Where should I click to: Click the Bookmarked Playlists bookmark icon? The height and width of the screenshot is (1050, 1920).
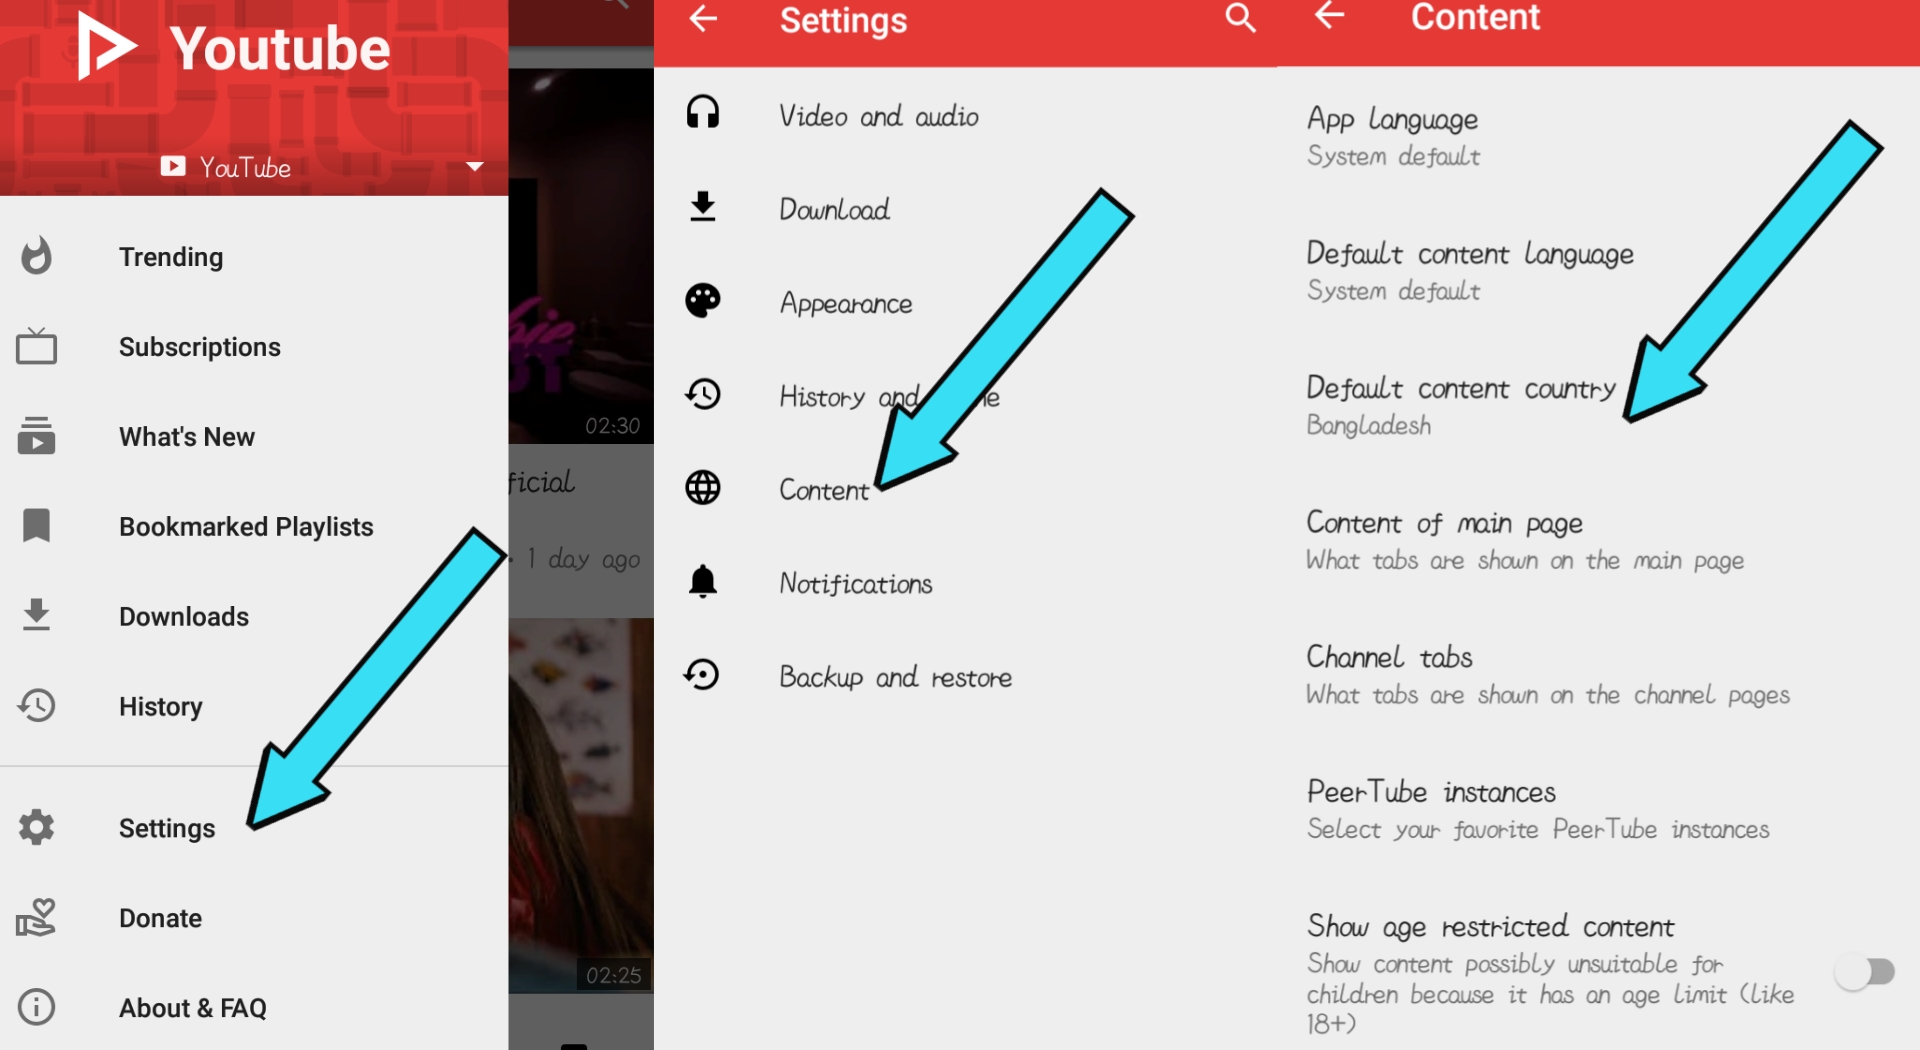pyautogui.click(x=37, y=526)
